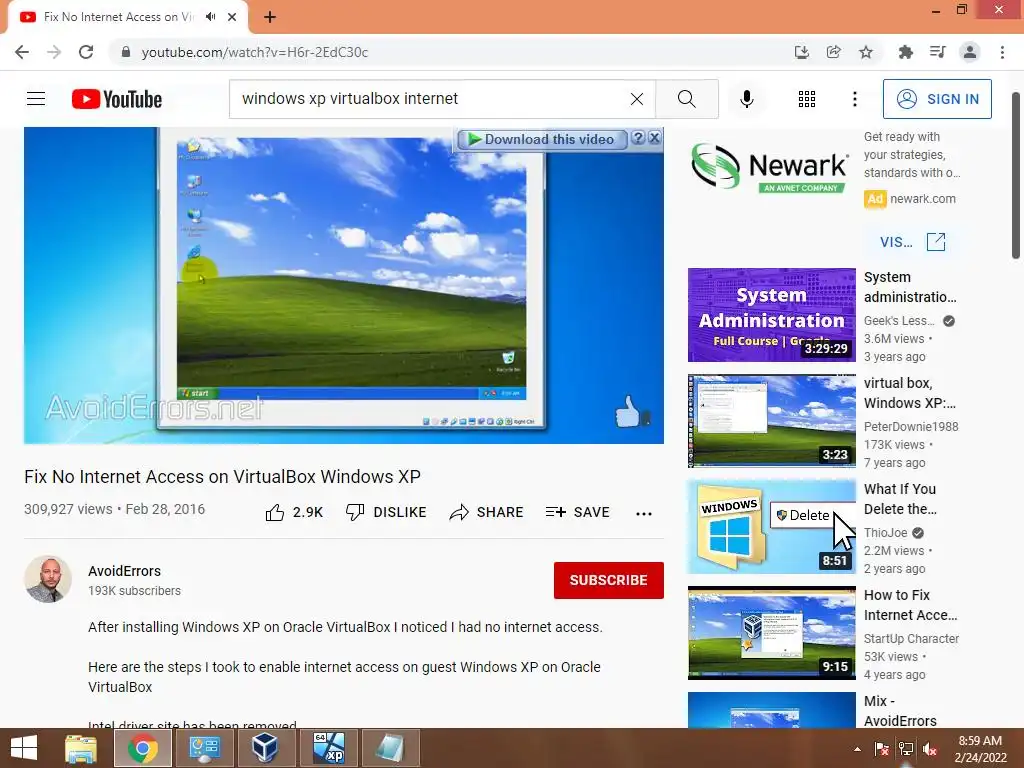Screen dimensions: 1024x768
Task: Bookmark this page with the star
Action: (x=866, y=52)
